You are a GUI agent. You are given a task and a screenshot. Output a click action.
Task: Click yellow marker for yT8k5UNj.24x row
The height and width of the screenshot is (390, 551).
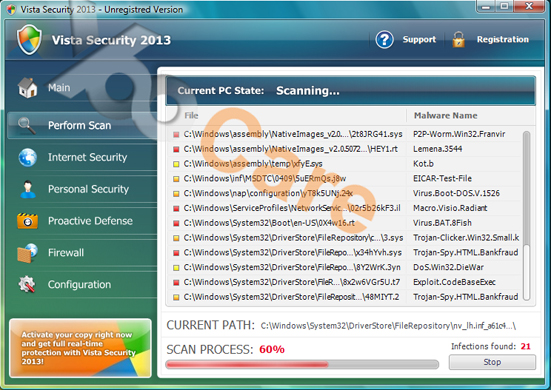(176, 193)
